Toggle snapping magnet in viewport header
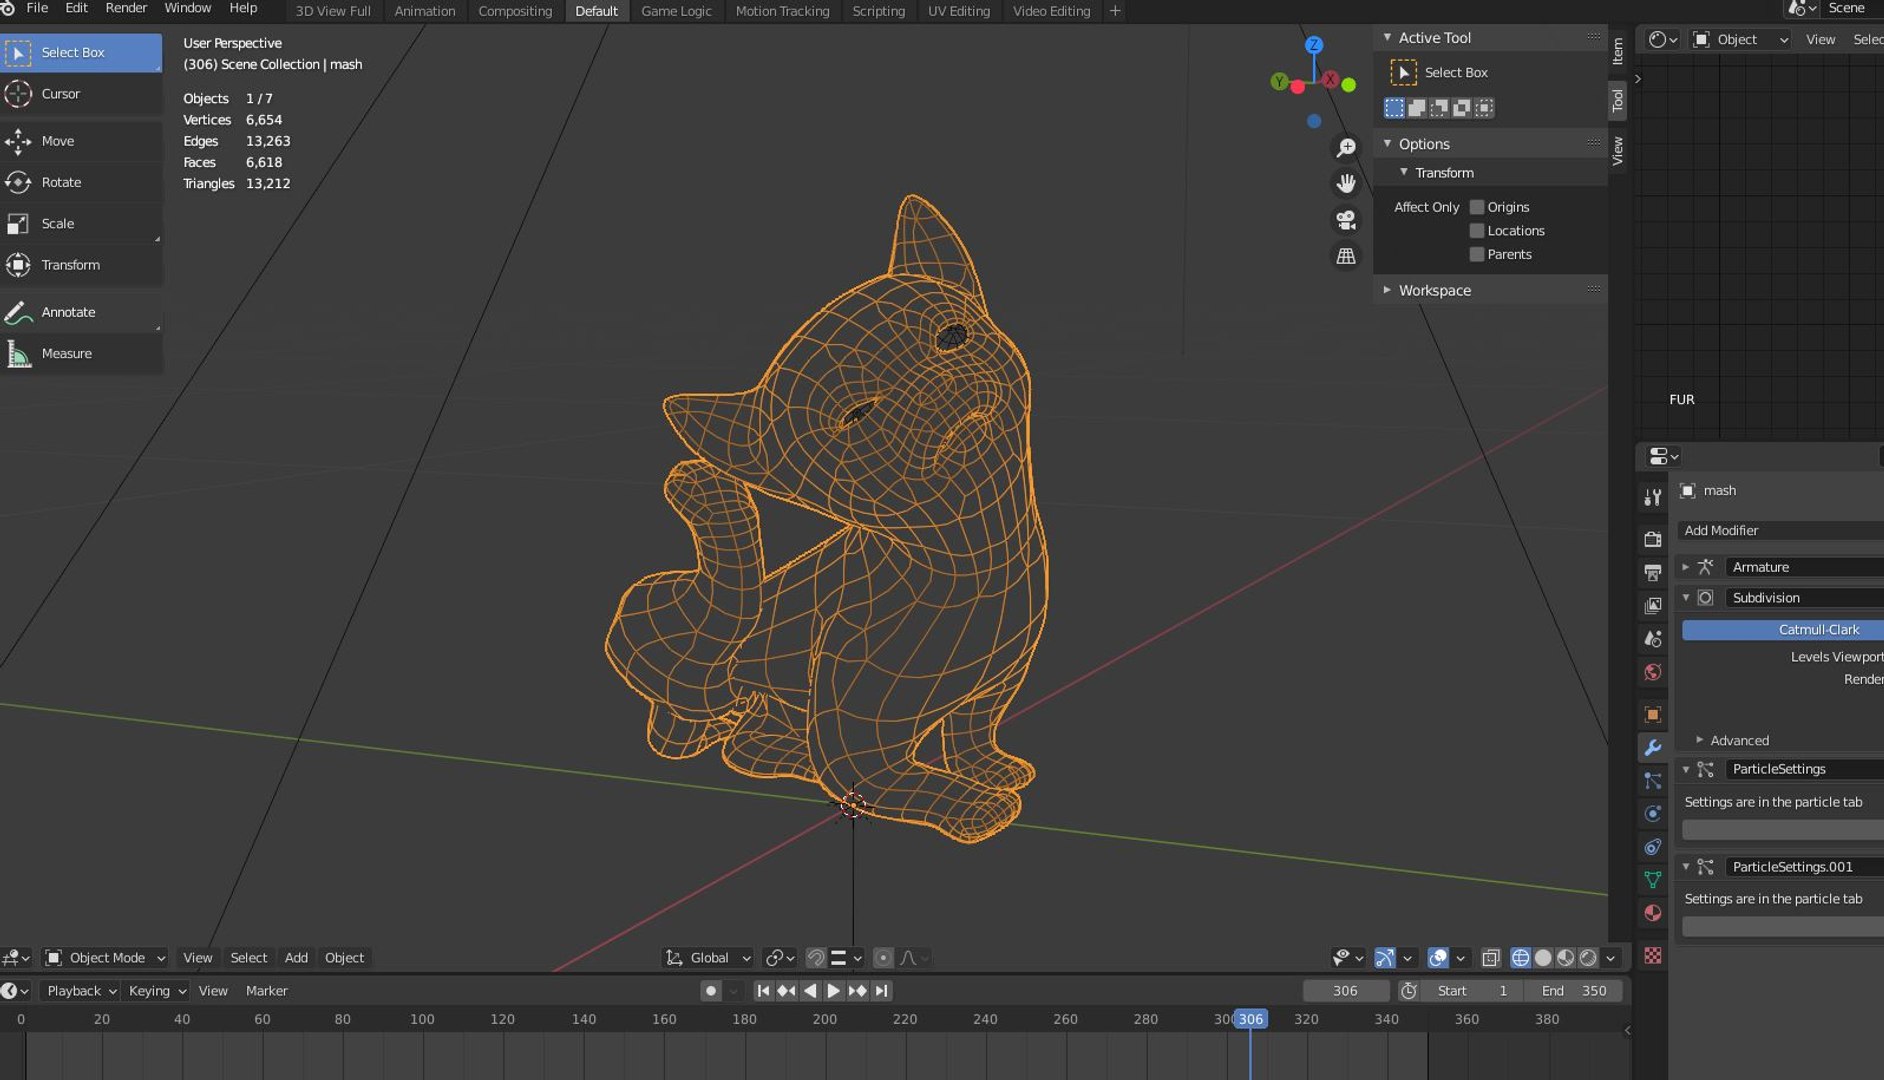Viewport: 1884px width, 1080px height. click(x=815, y=958)
